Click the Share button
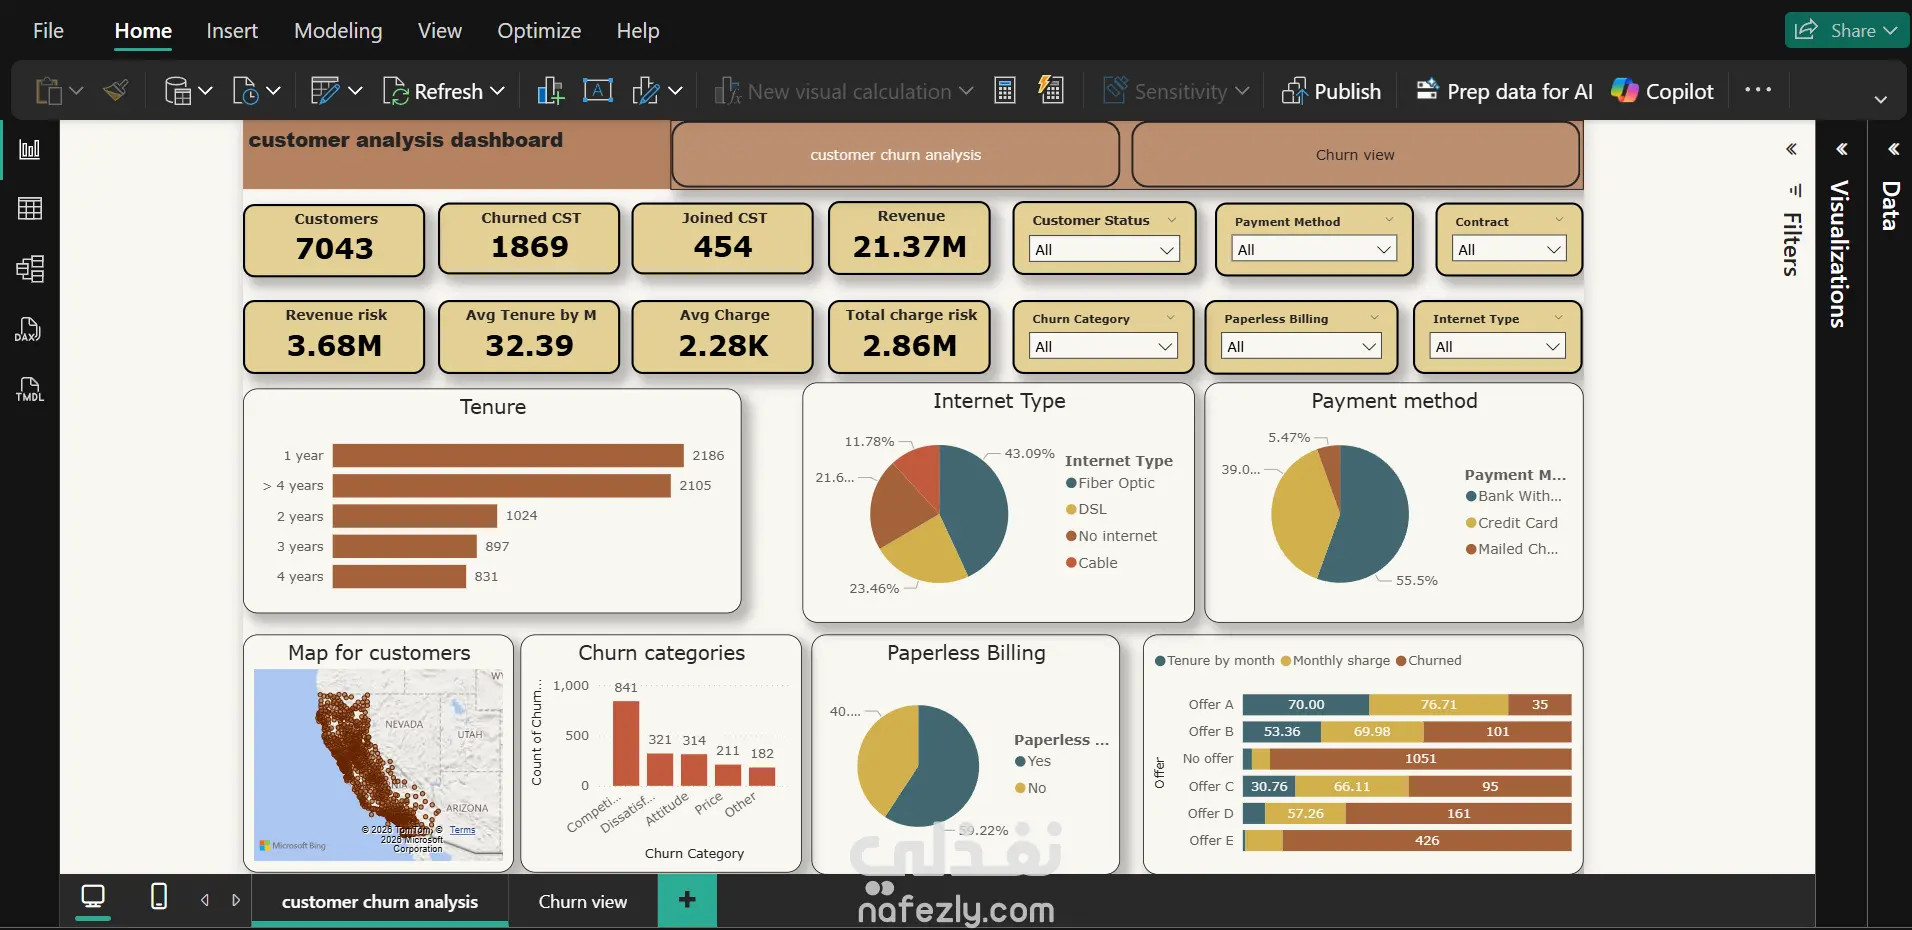Image resolution: width=1912 pixels, height=930 pixels. [x=1846, y=30]
